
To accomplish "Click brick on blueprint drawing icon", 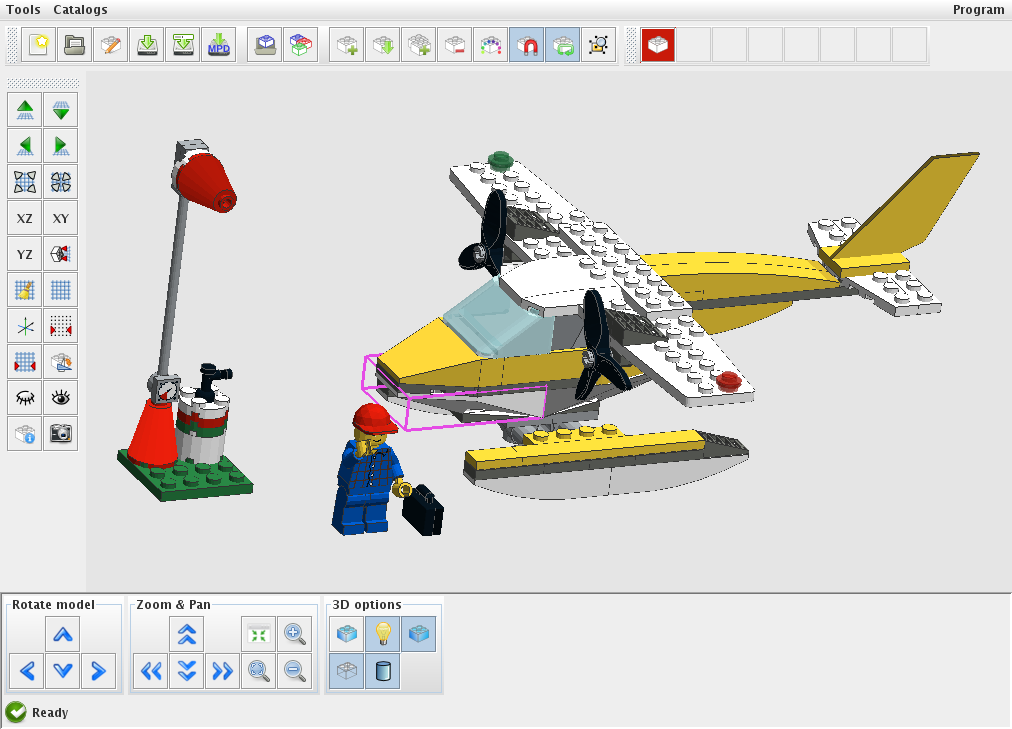I will 61,362.
